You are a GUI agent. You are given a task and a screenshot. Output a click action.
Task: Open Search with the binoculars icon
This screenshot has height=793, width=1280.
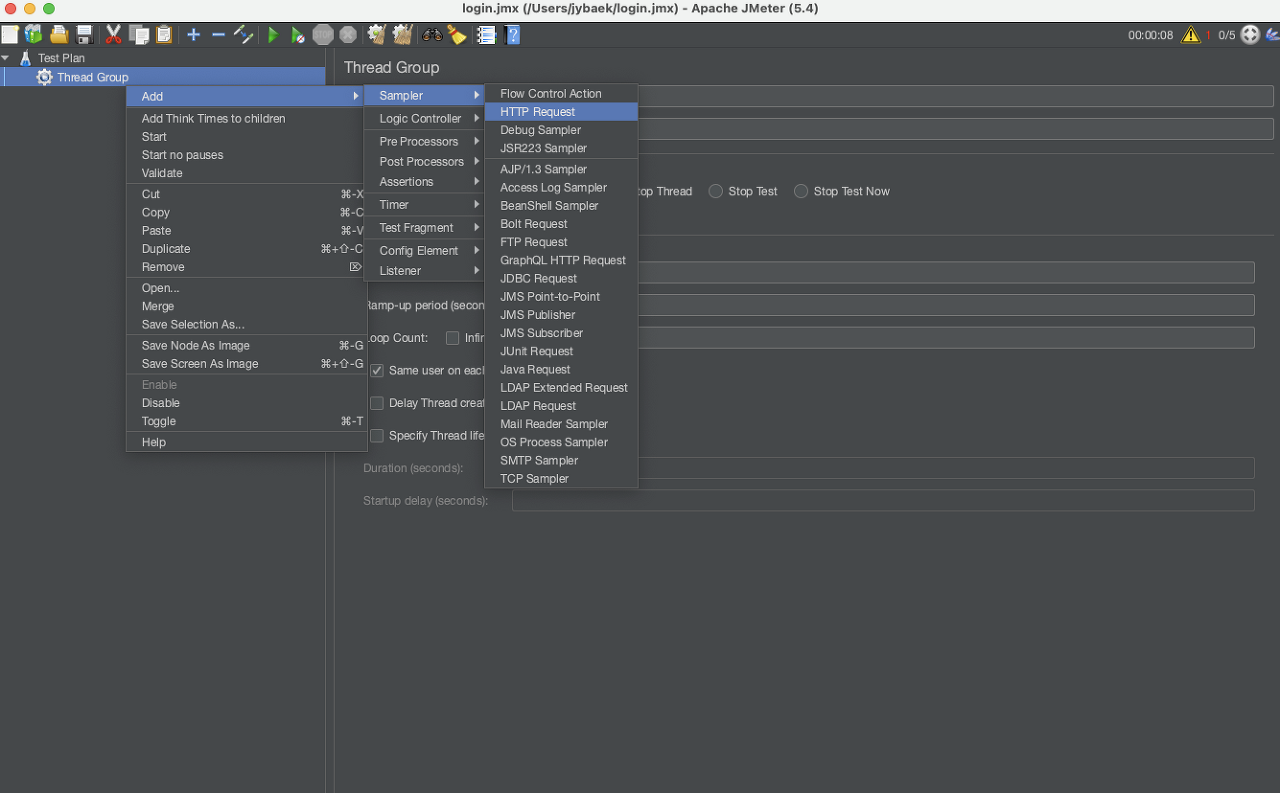pyautogui.click(x=432, y=35)
